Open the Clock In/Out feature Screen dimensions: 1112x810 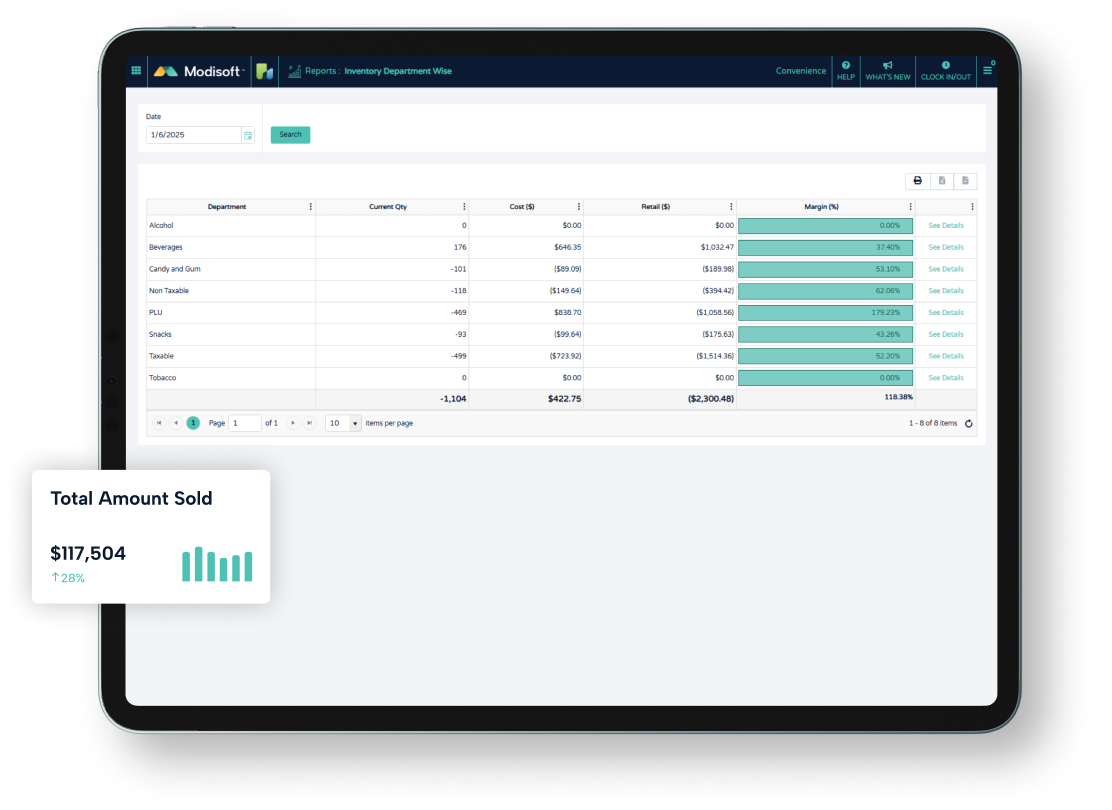(x=945, y=71)
